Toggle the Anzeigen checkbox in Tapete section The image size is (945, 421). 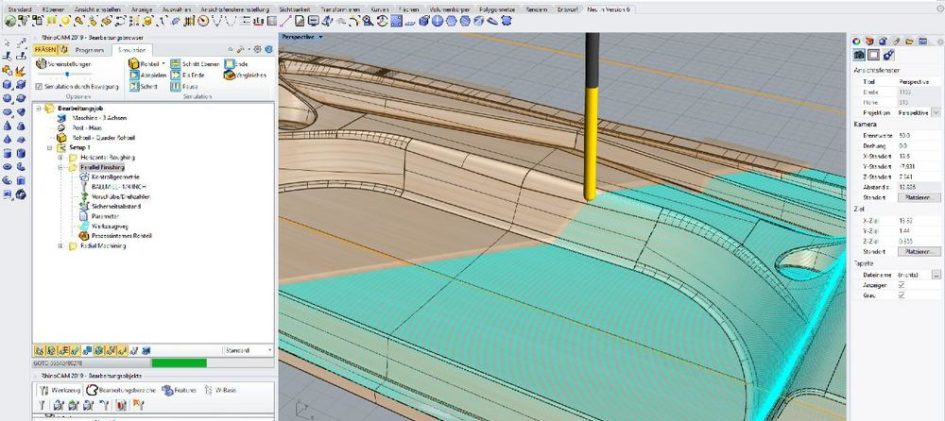tap(901, 284)
